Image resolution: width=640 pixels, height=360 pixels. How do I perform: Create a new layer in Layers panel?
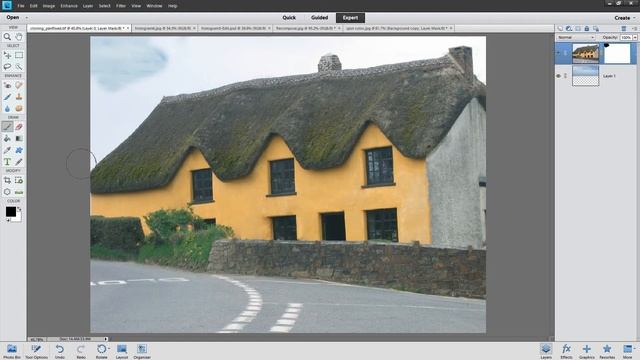(560, 29)
